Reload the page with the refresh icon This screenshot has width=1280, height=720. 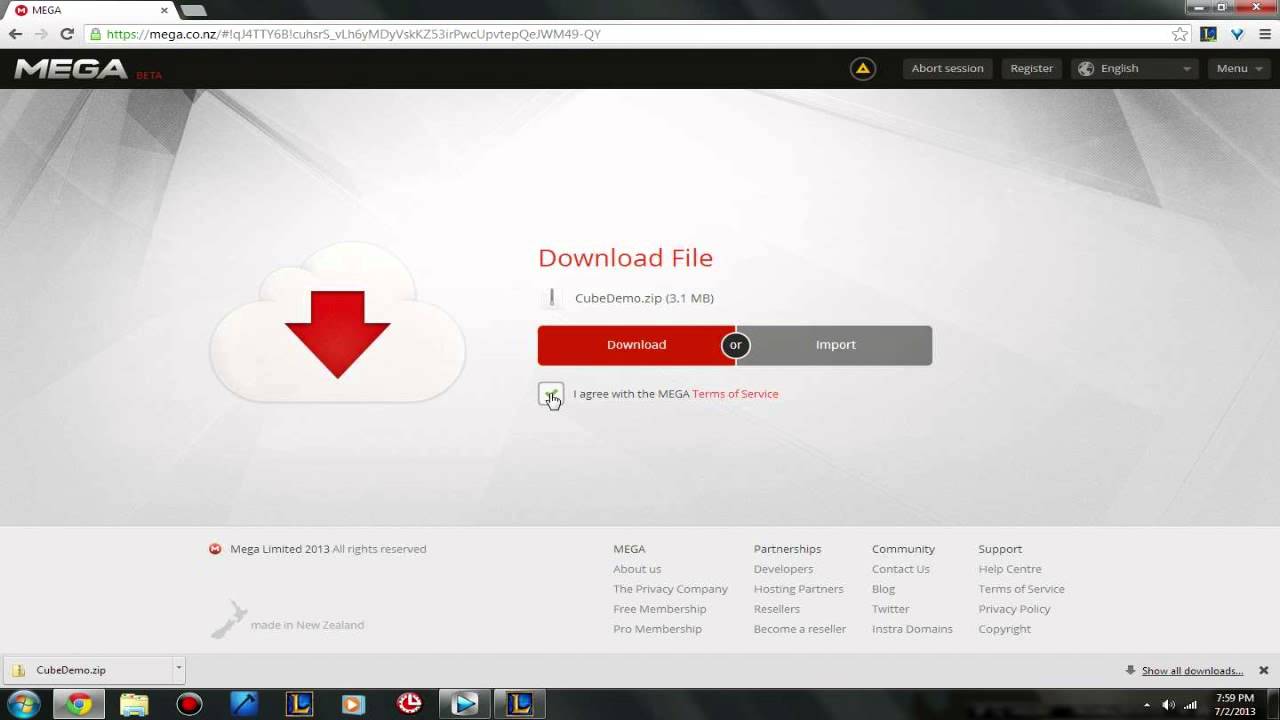[67, 34]
